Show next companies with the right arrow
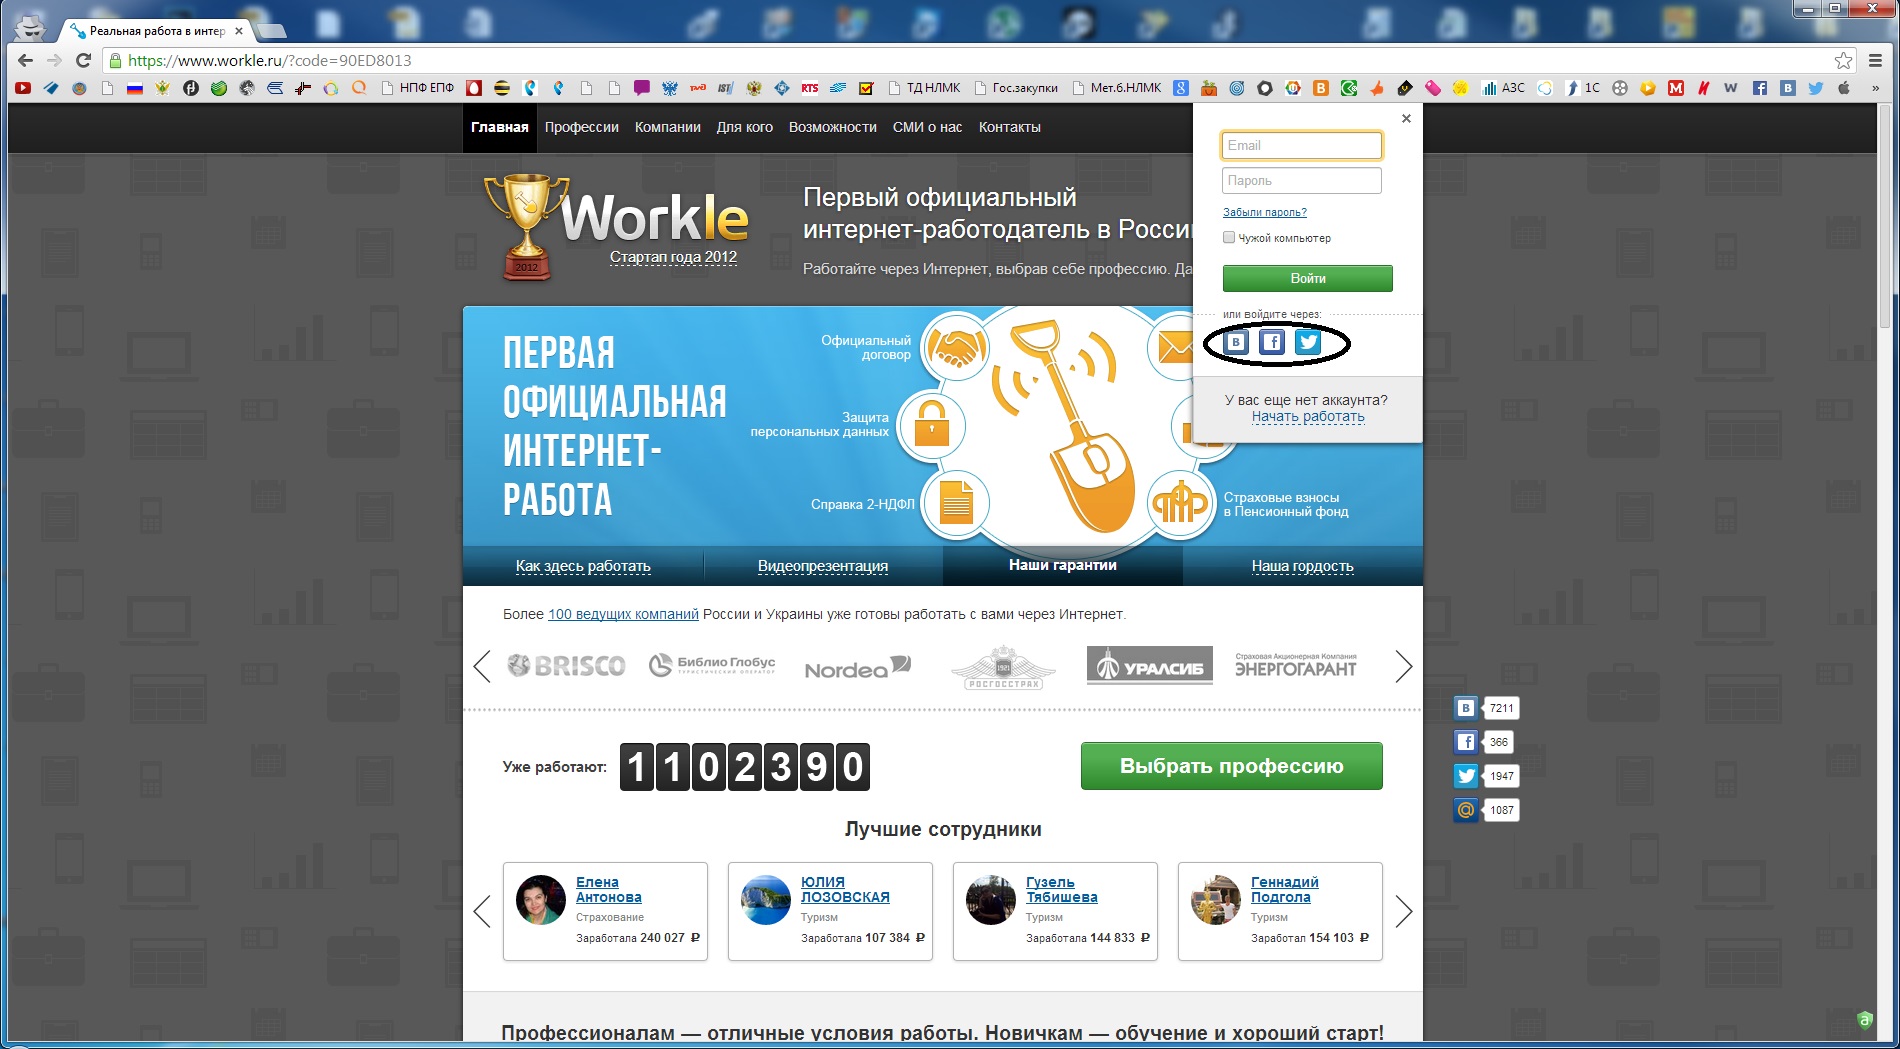This screenshot has height=1049, width=1900. (x=1404, y=666)
